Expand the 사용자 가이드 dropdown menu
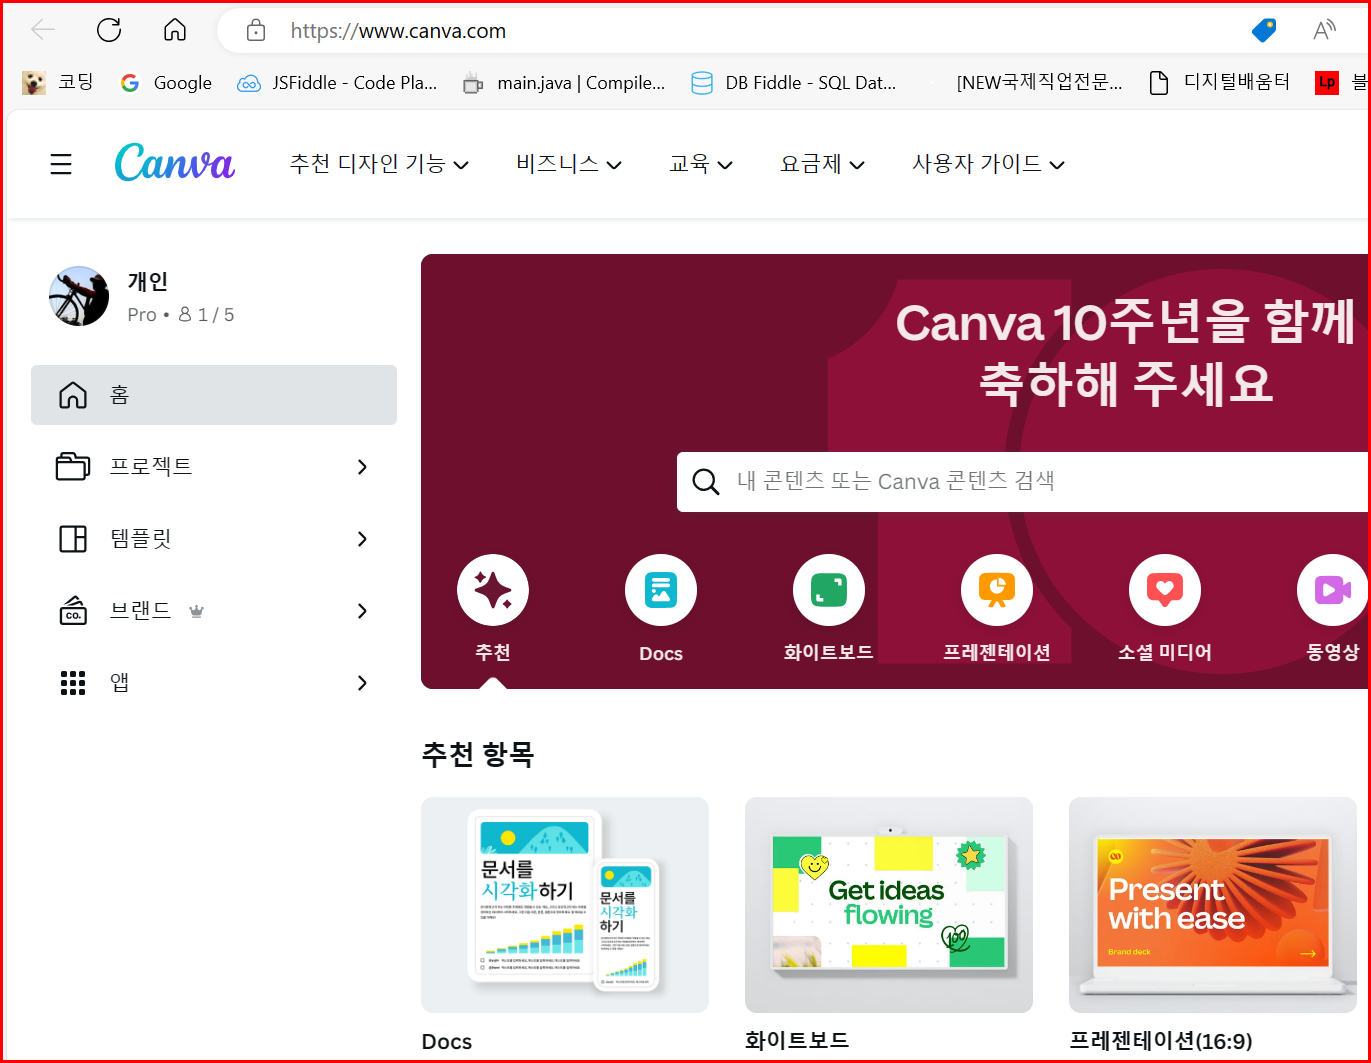1371x1063 pixels. click(988, 164)
